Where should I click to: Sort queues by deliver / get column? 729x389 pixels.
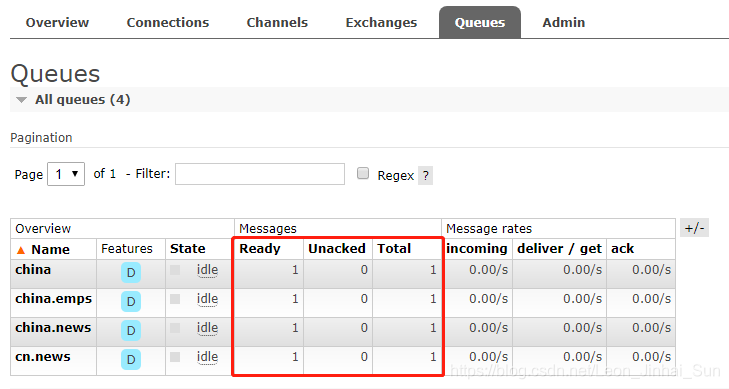pos(559,249)
